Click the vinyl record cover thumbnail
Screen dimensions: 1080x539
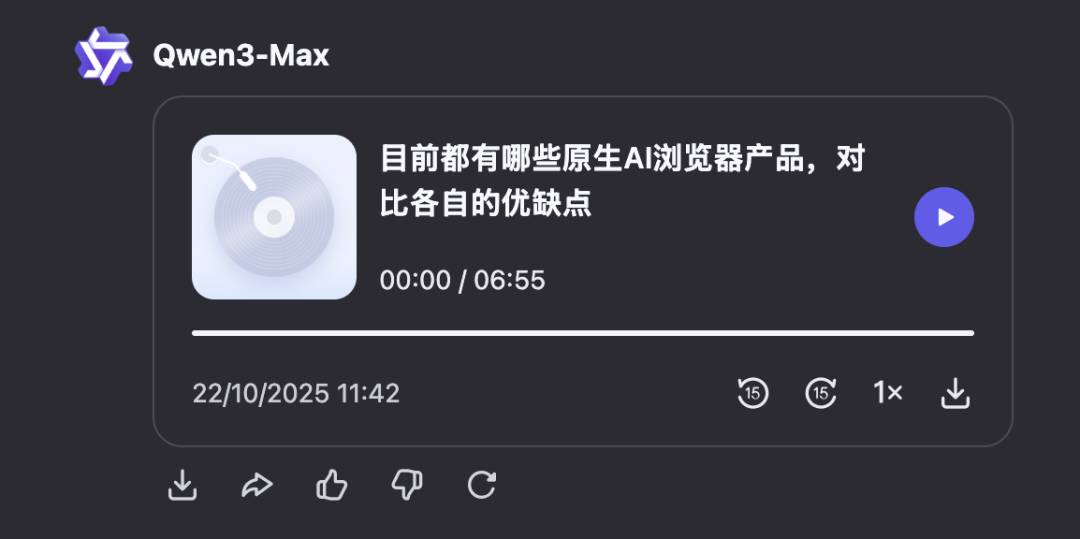[274, 217]
